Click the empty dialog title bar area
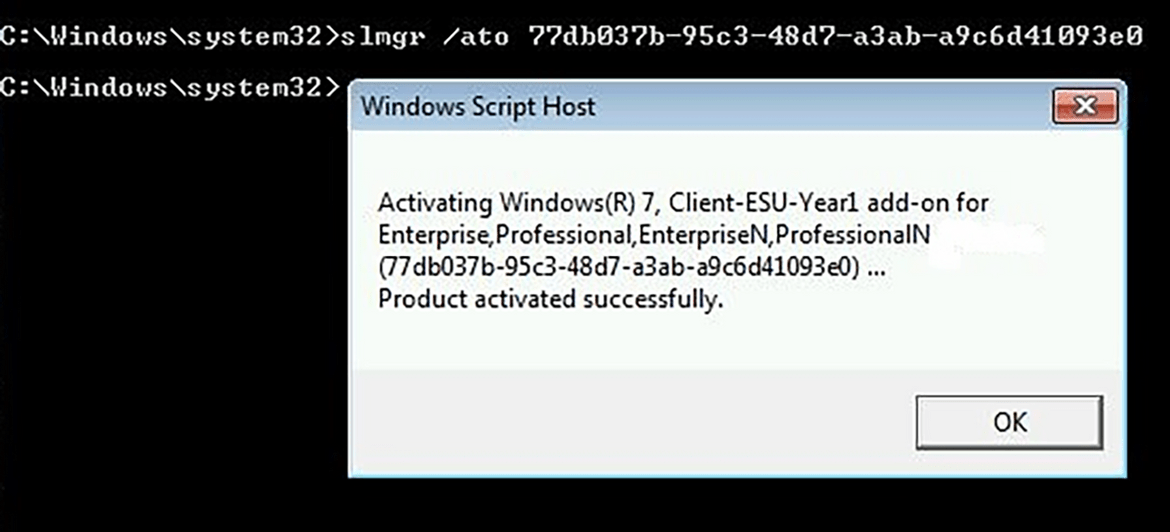Viewport: 1170px width, 532px height. 821,107
